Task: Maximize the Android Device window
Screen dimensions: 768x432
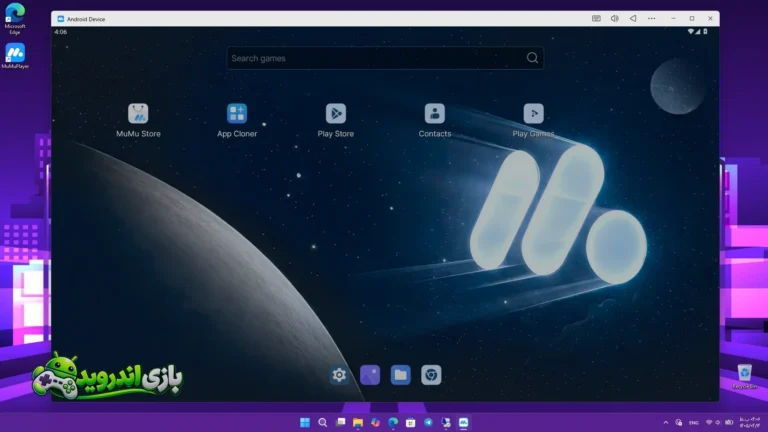Action: click(692, 19)
